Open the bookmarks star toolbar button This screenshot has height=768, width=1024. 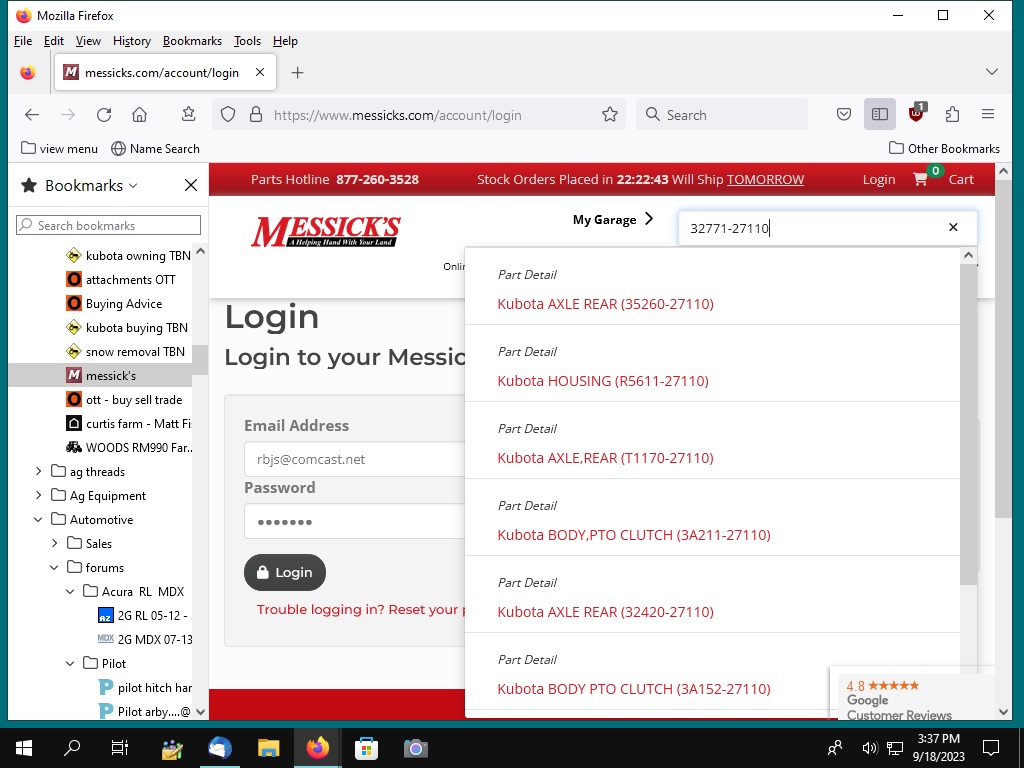[188, 115]
